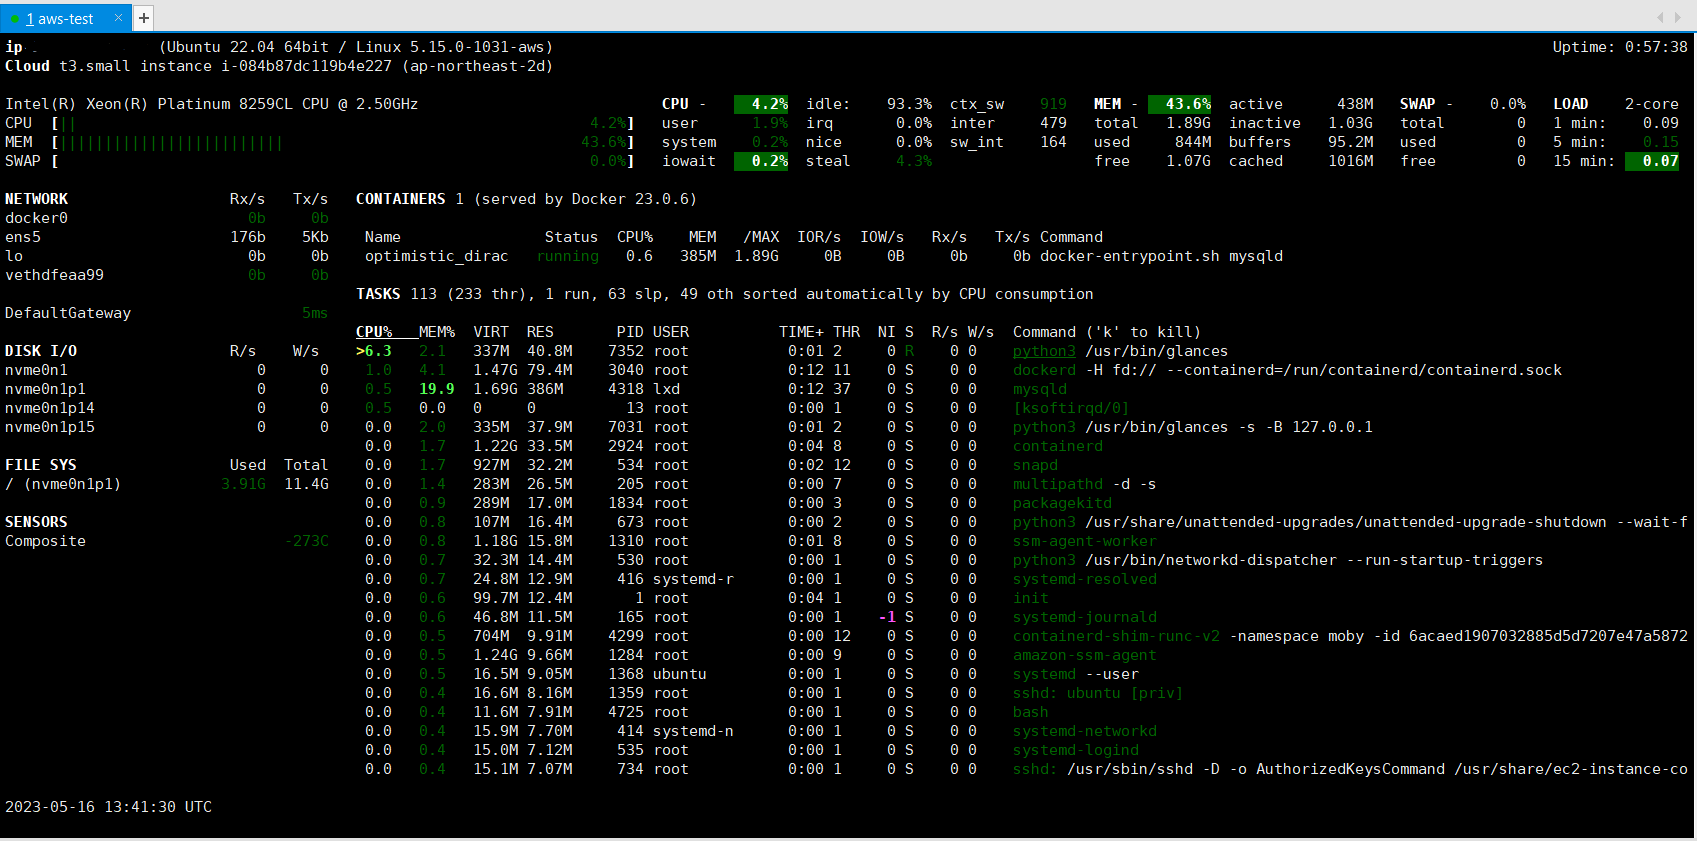
Task: Click the systemd-networkd process
Action: click(x=1085, y=731)
